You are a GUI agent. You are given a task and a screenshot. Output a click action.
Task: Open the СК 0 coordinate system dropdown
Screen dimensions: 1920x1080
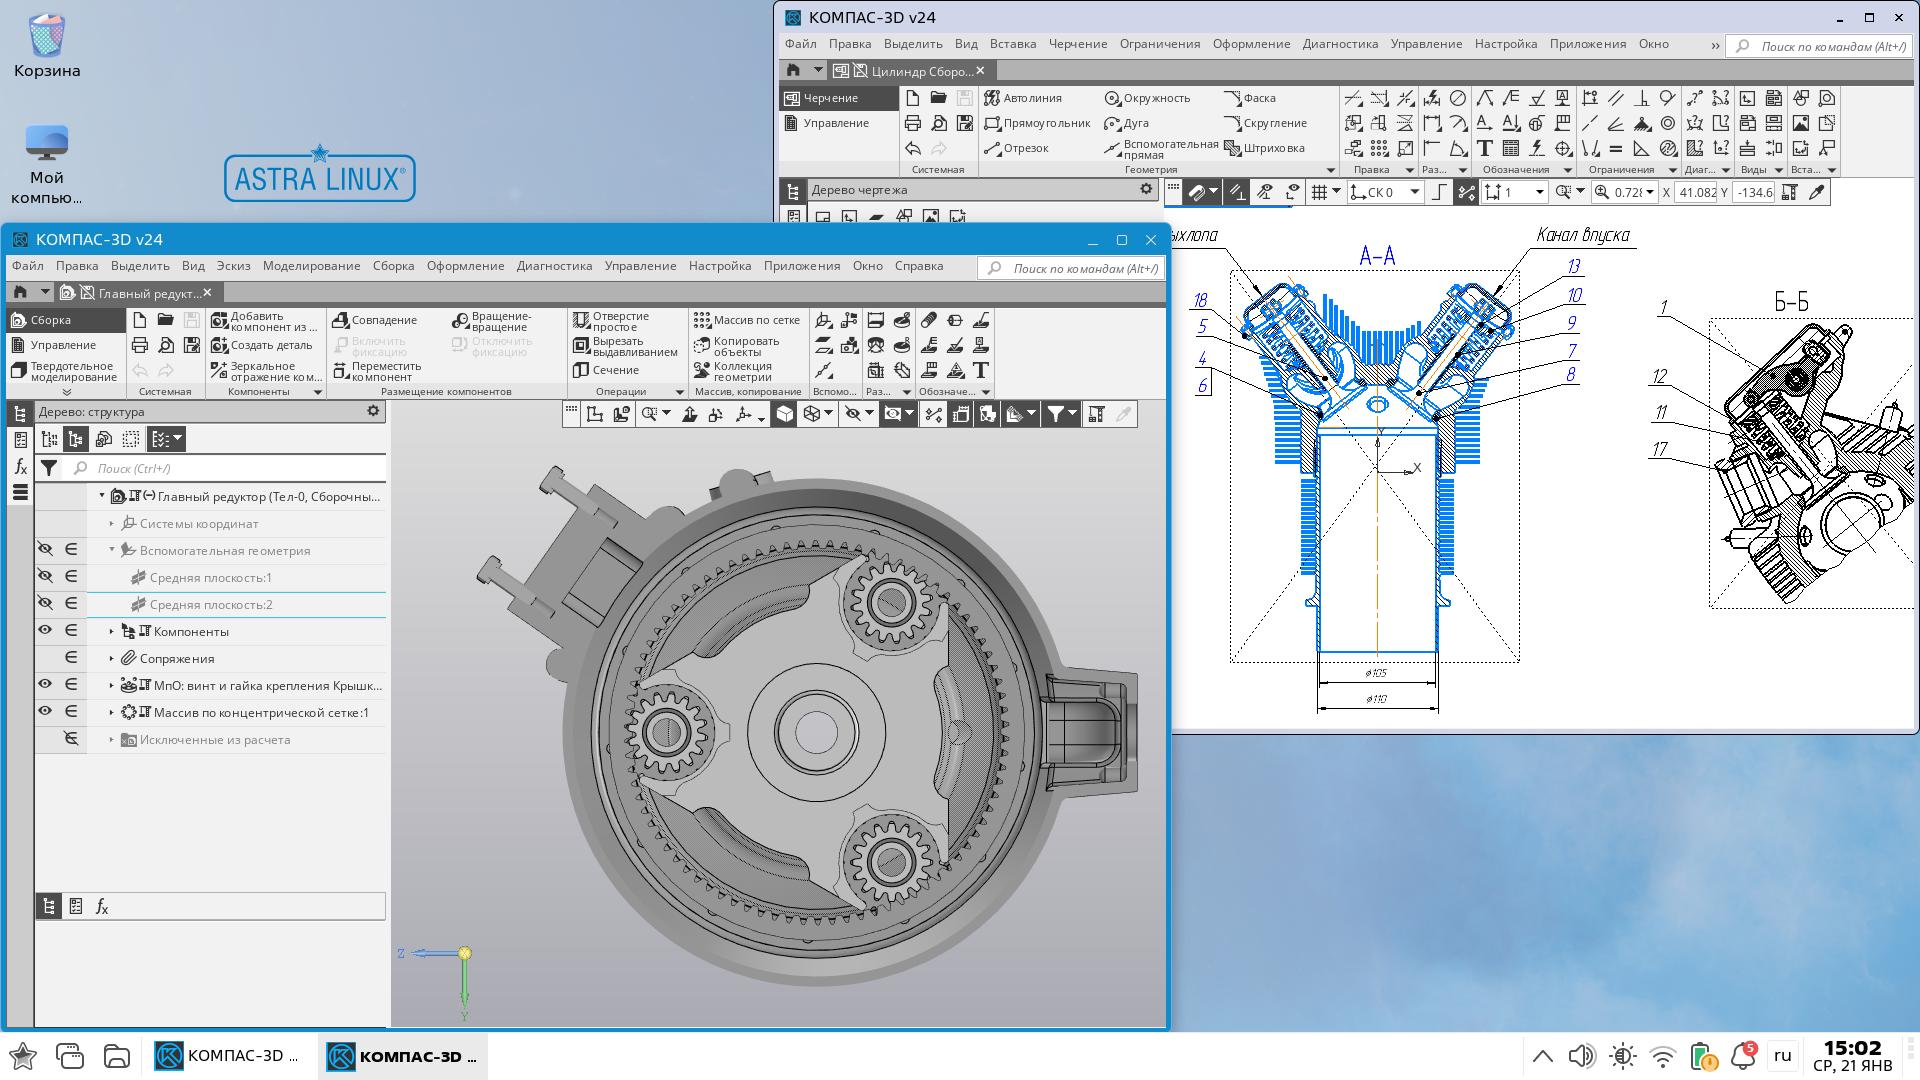click(1414, 192)
